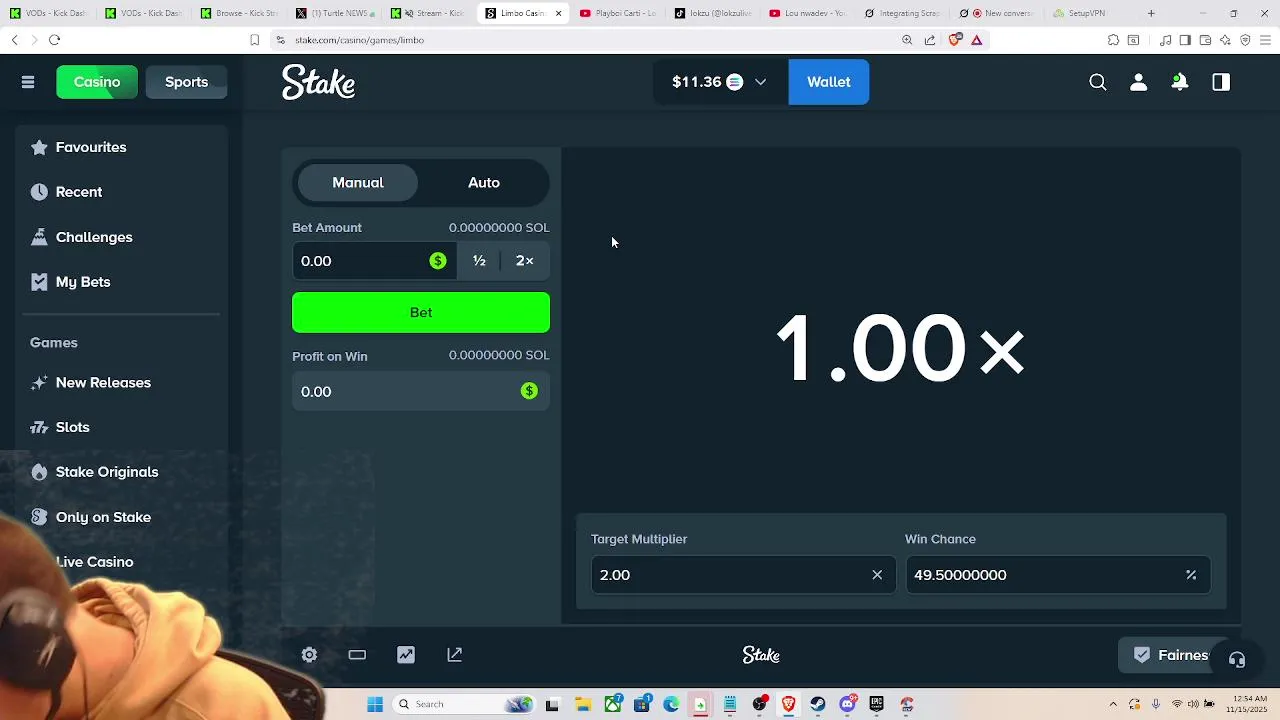The height and width of the screenshot is (720, 1280).
Task: Open Live Casino in the sidebar
Action: (x=95, y=562)
